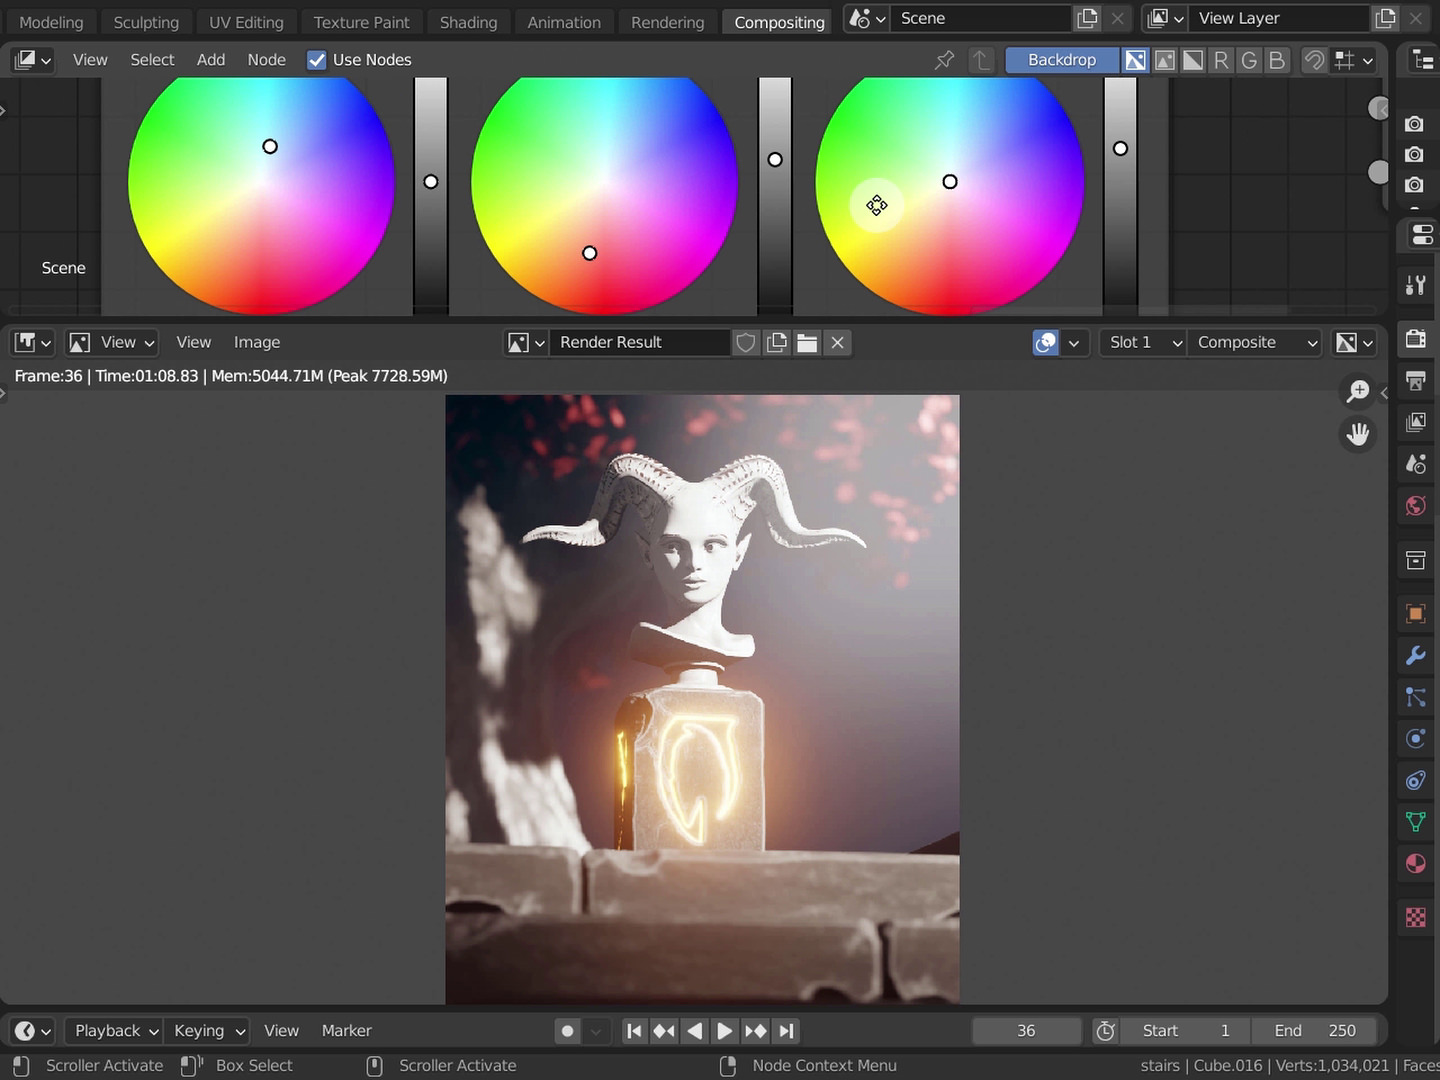
Task: Open the Node menu in compositor header
Action: (266, 60)
